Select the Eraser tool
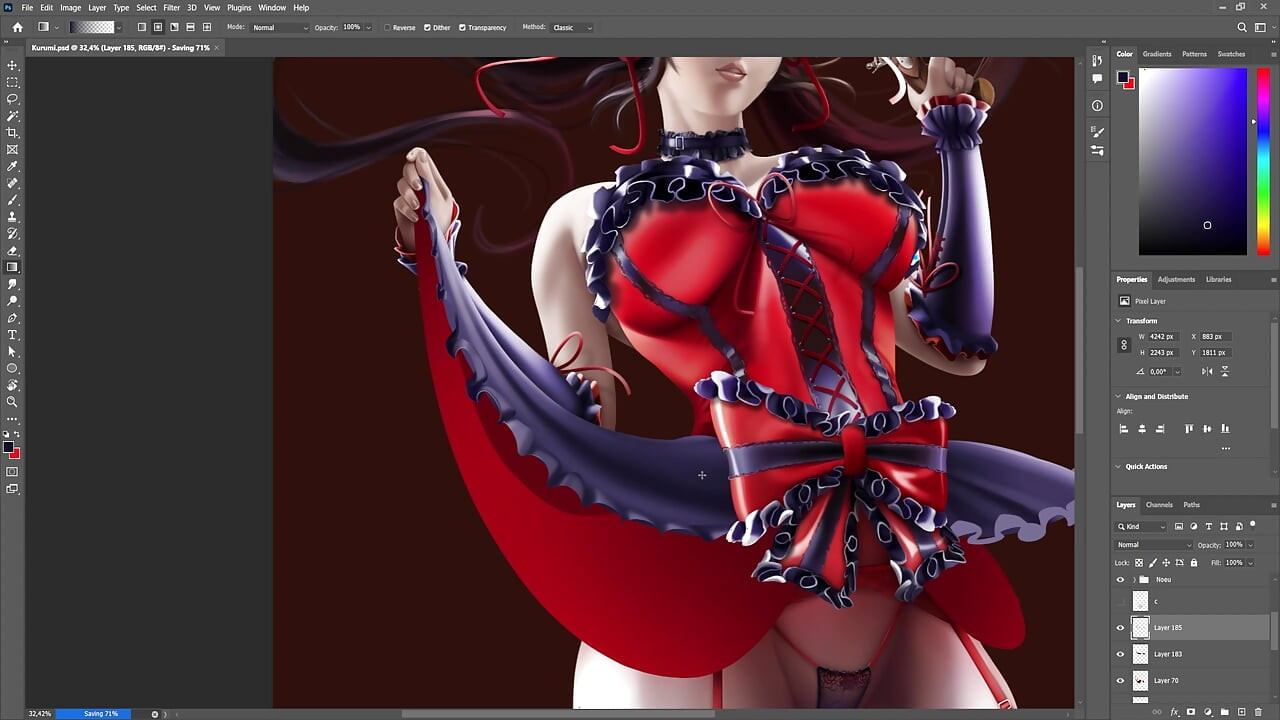1280x720 pixels. 13,251
